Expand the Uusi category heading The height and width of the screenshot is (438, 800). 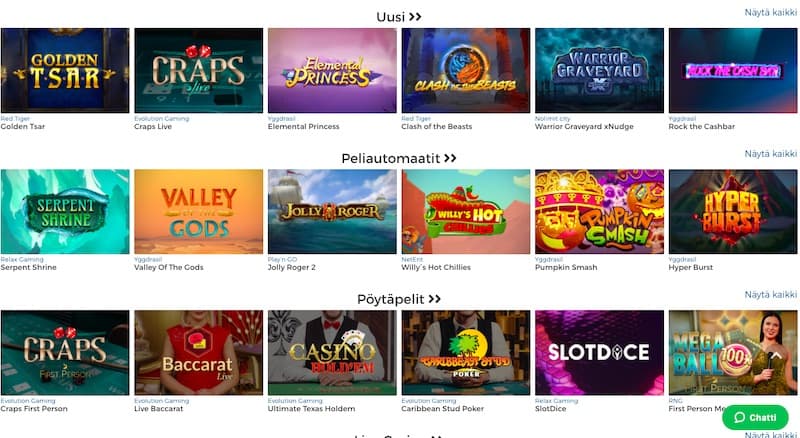[398, 17]
